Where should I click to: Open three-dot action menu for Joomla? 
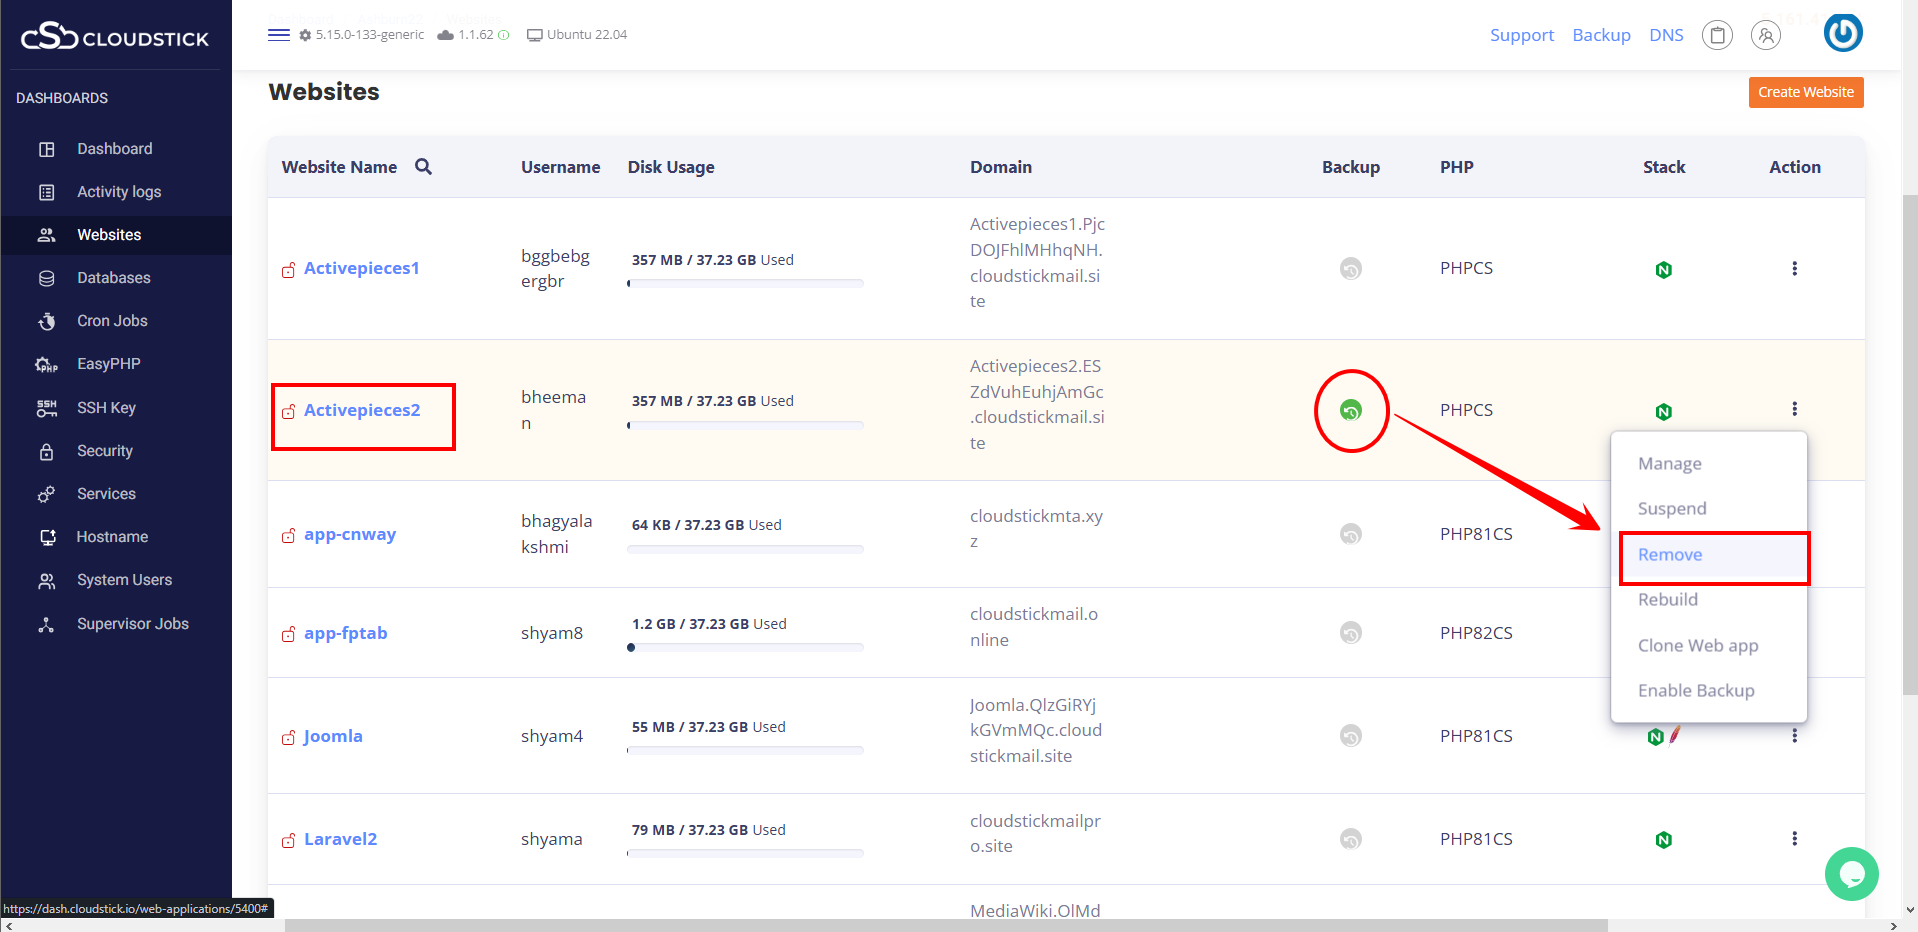(1794, 736)
